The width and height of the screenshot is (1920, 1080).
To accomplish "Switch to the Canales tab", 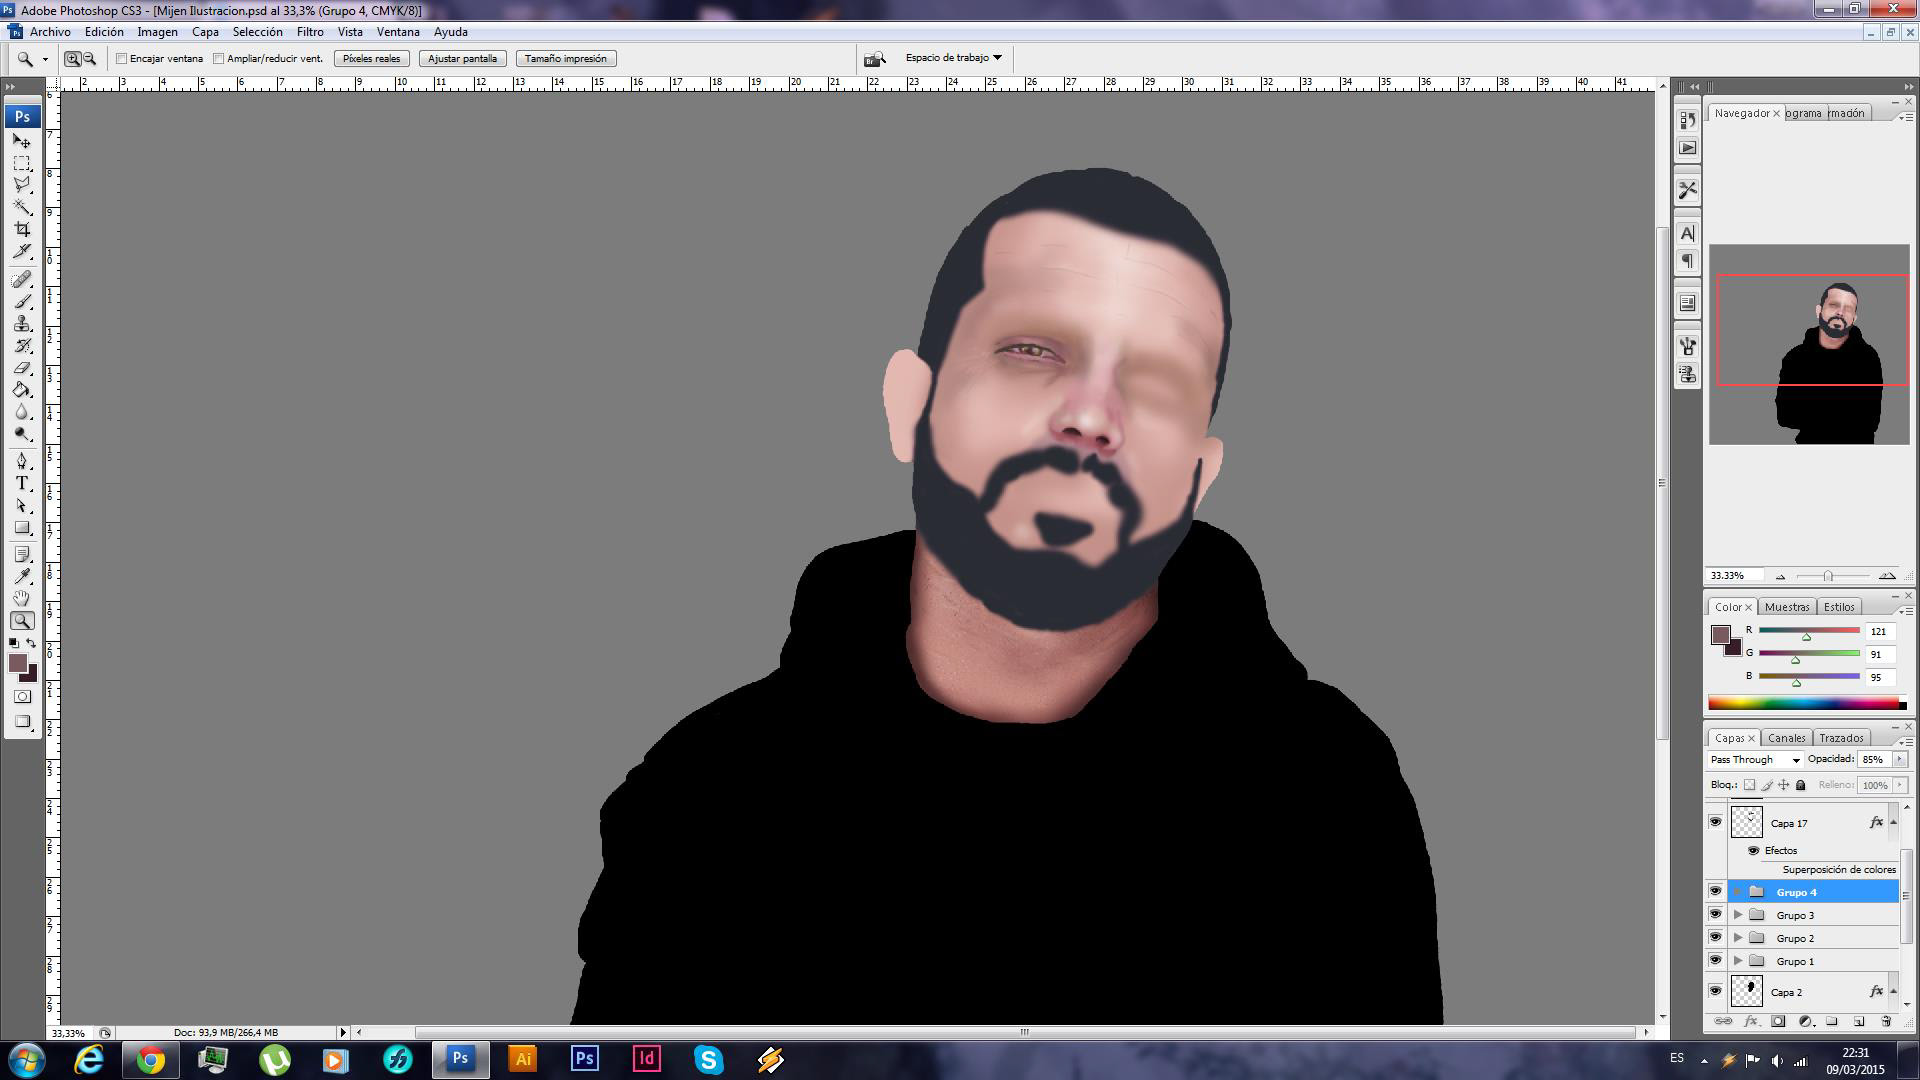I will 1786,738.
